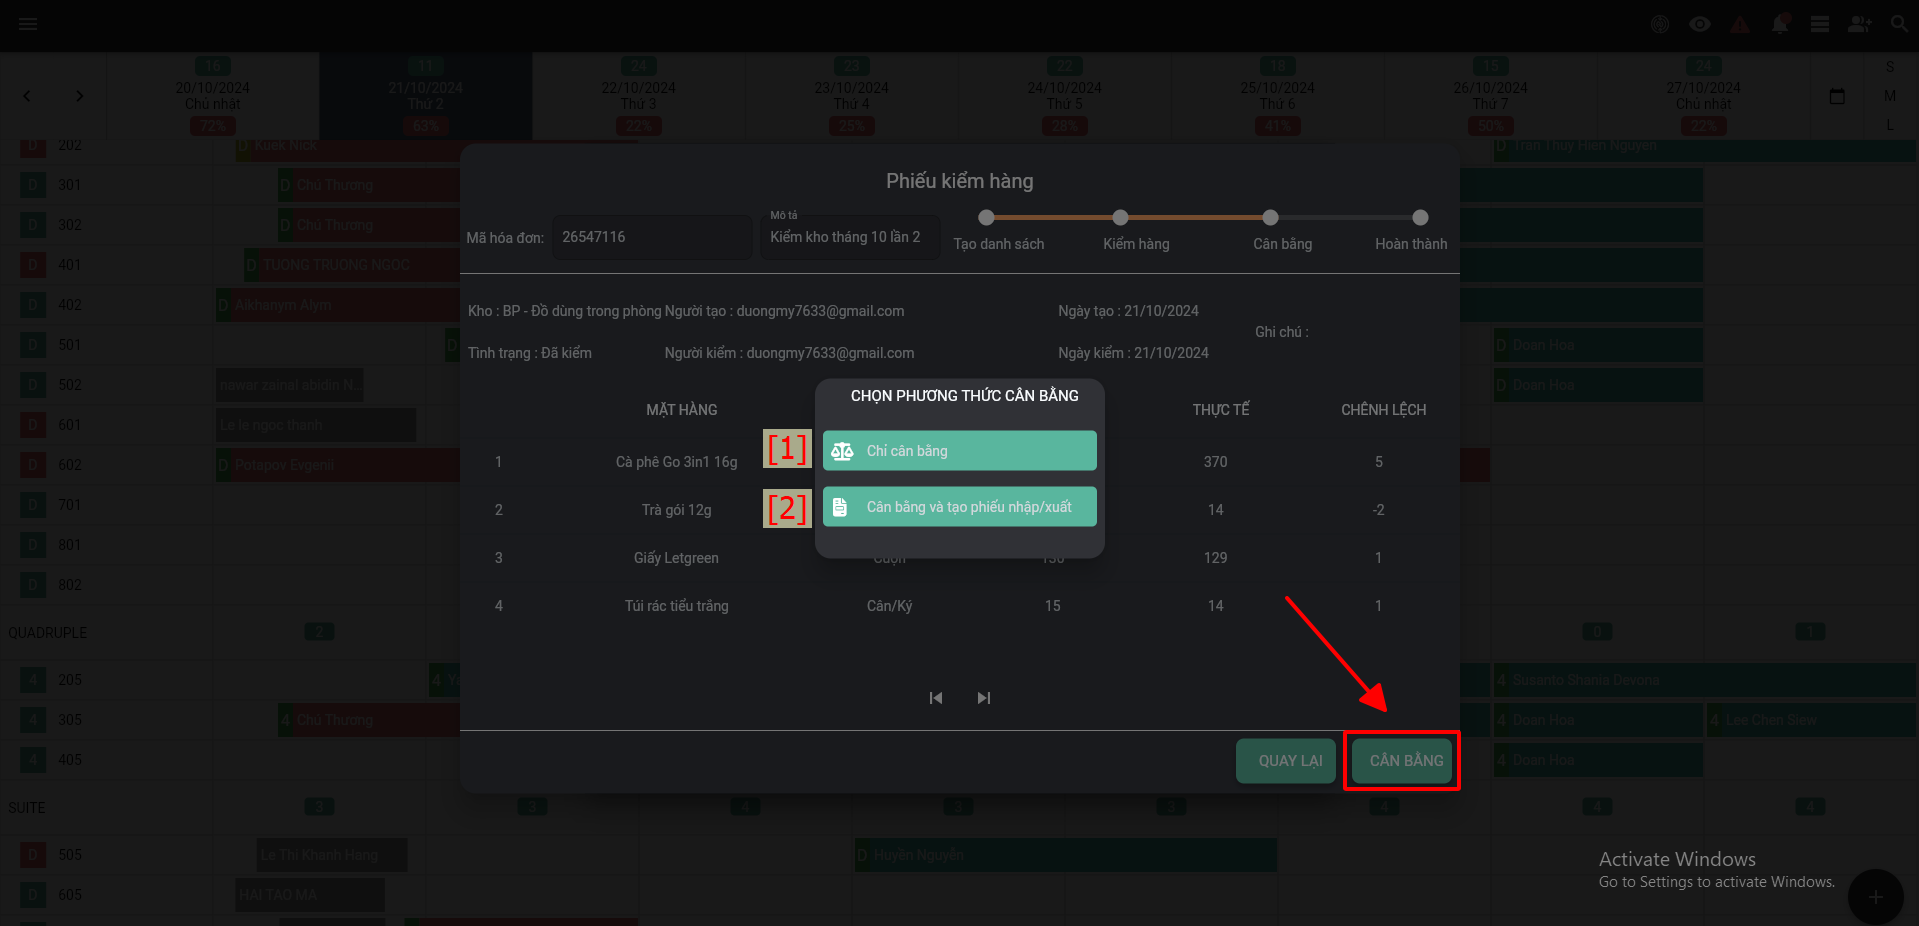Open the 'Le le ngoc thanh' booking

point(316,425)
